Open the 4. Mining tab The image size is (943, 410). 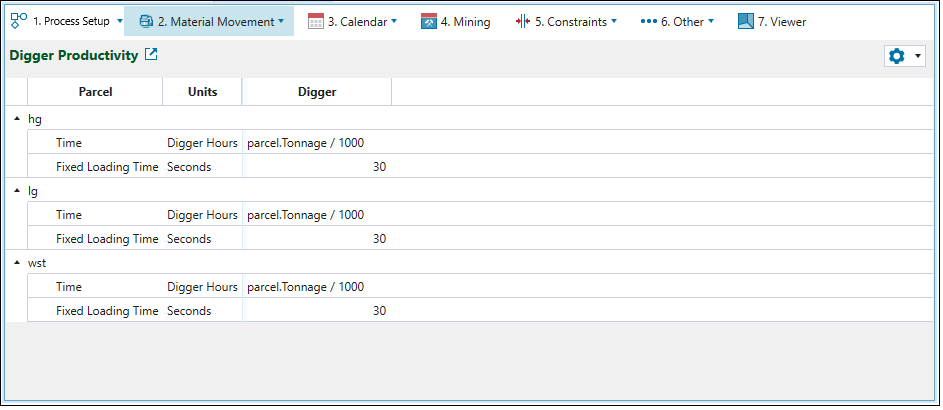point(465,21)
